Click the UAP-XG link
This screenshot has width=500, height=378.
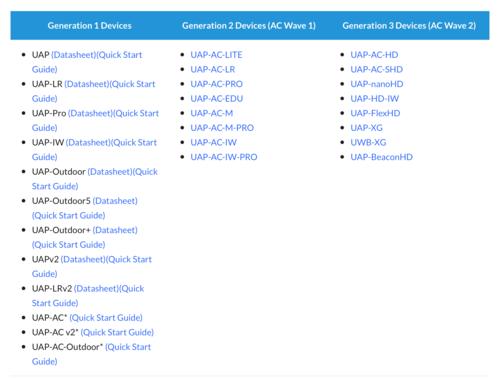366,128
